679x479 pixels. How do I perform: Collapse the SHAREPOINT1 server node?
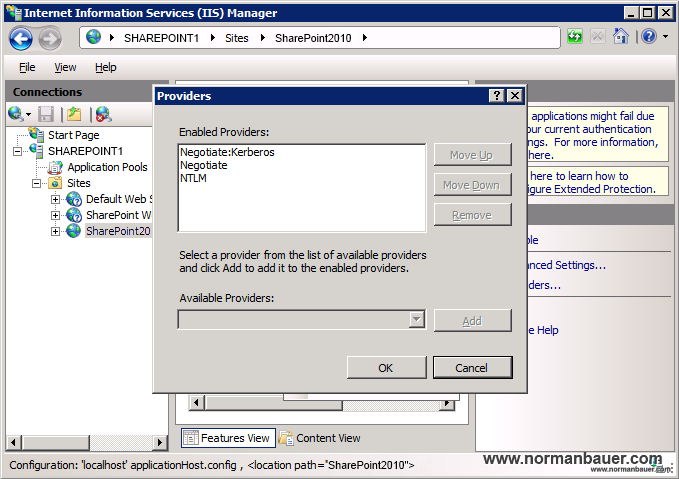pos(17,152)
